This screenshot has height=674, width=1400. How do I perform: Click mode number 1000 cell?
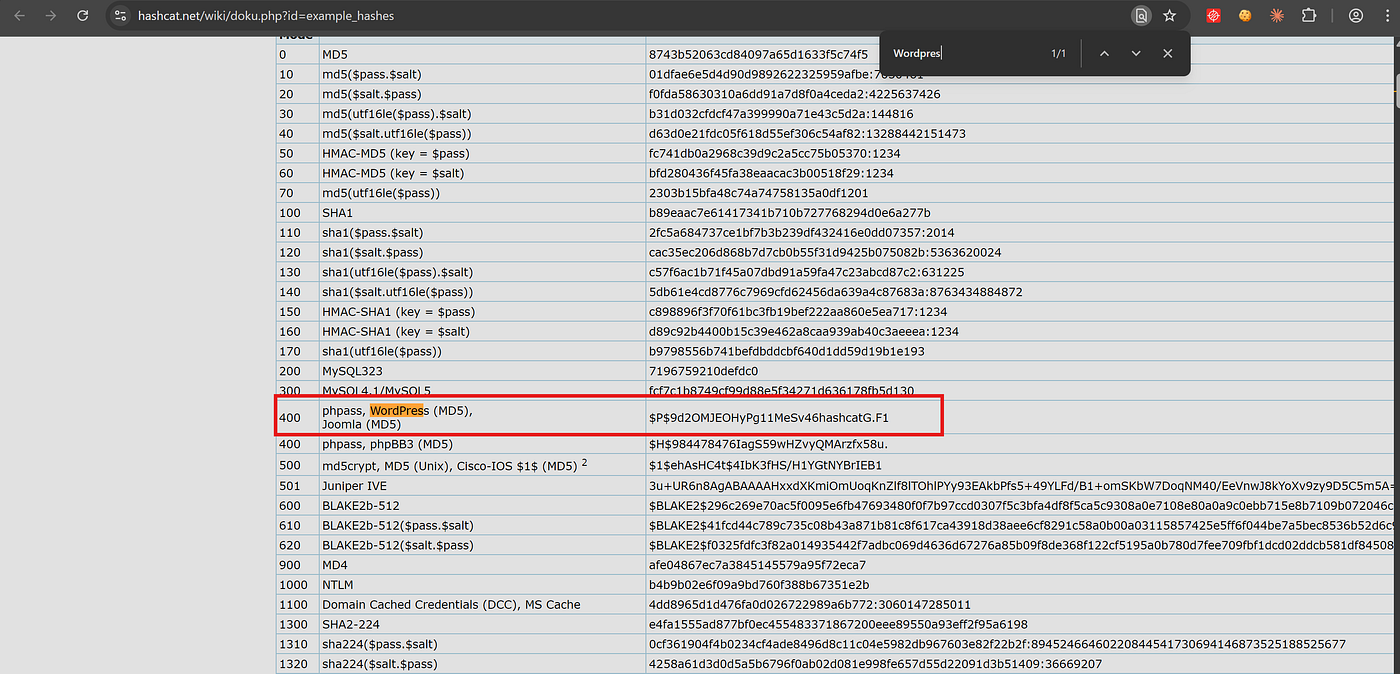298,585
